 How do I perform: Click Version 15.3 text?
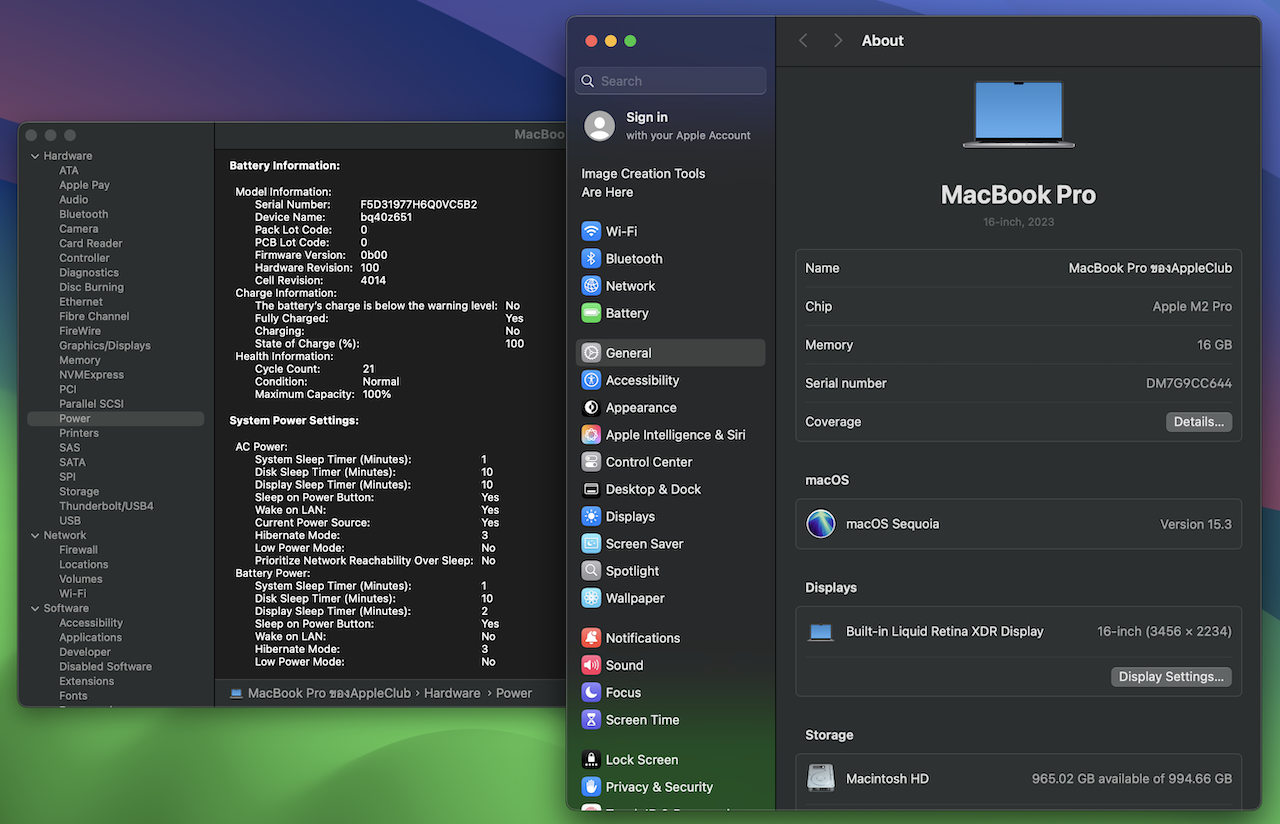1196,524
